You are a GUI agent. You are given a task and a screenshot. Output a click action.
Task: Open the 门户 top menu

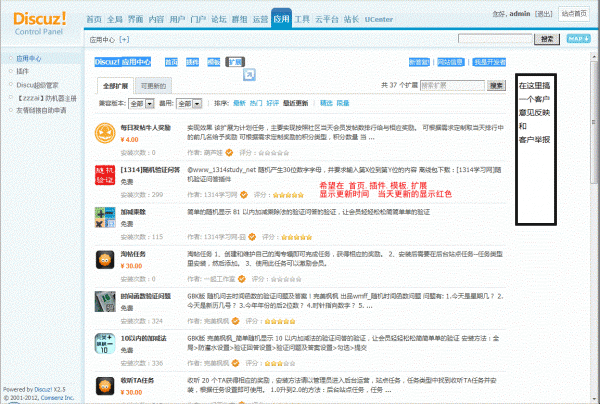click(198, 19)
